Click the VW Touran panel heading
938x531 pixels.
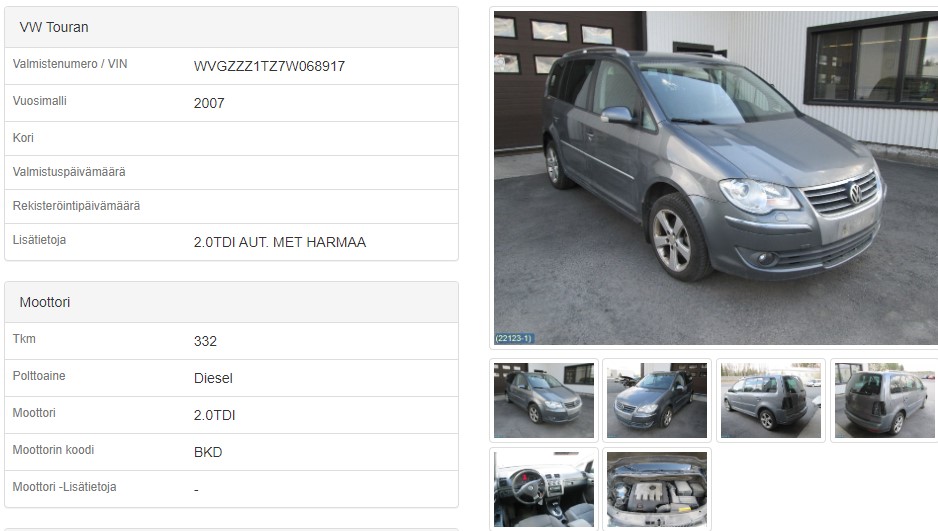(54, 28)
